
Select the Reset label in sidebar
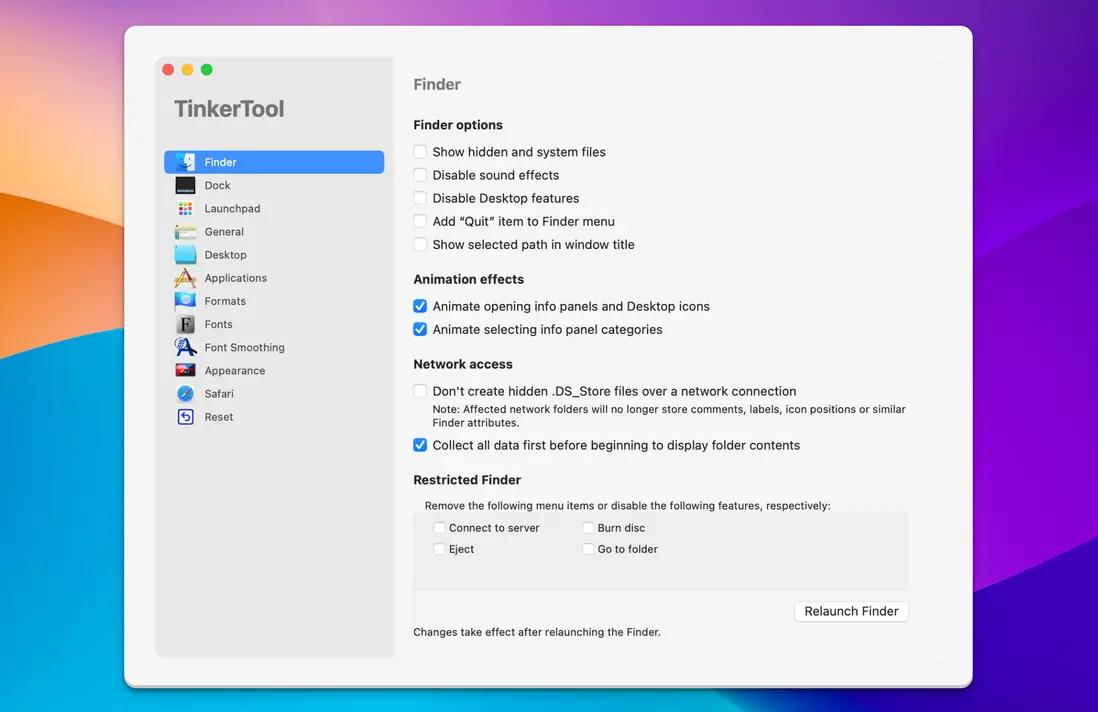(218, 417)
